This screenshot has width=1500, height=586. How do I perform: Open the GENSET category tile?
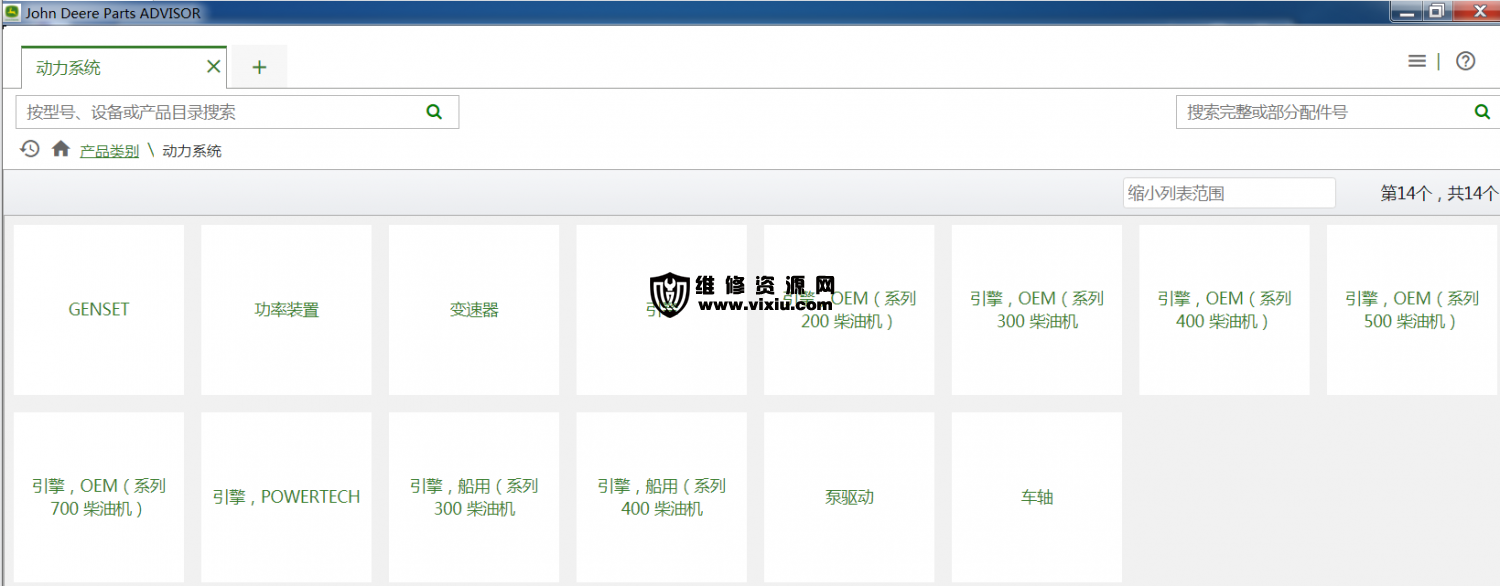click(99, 310)
